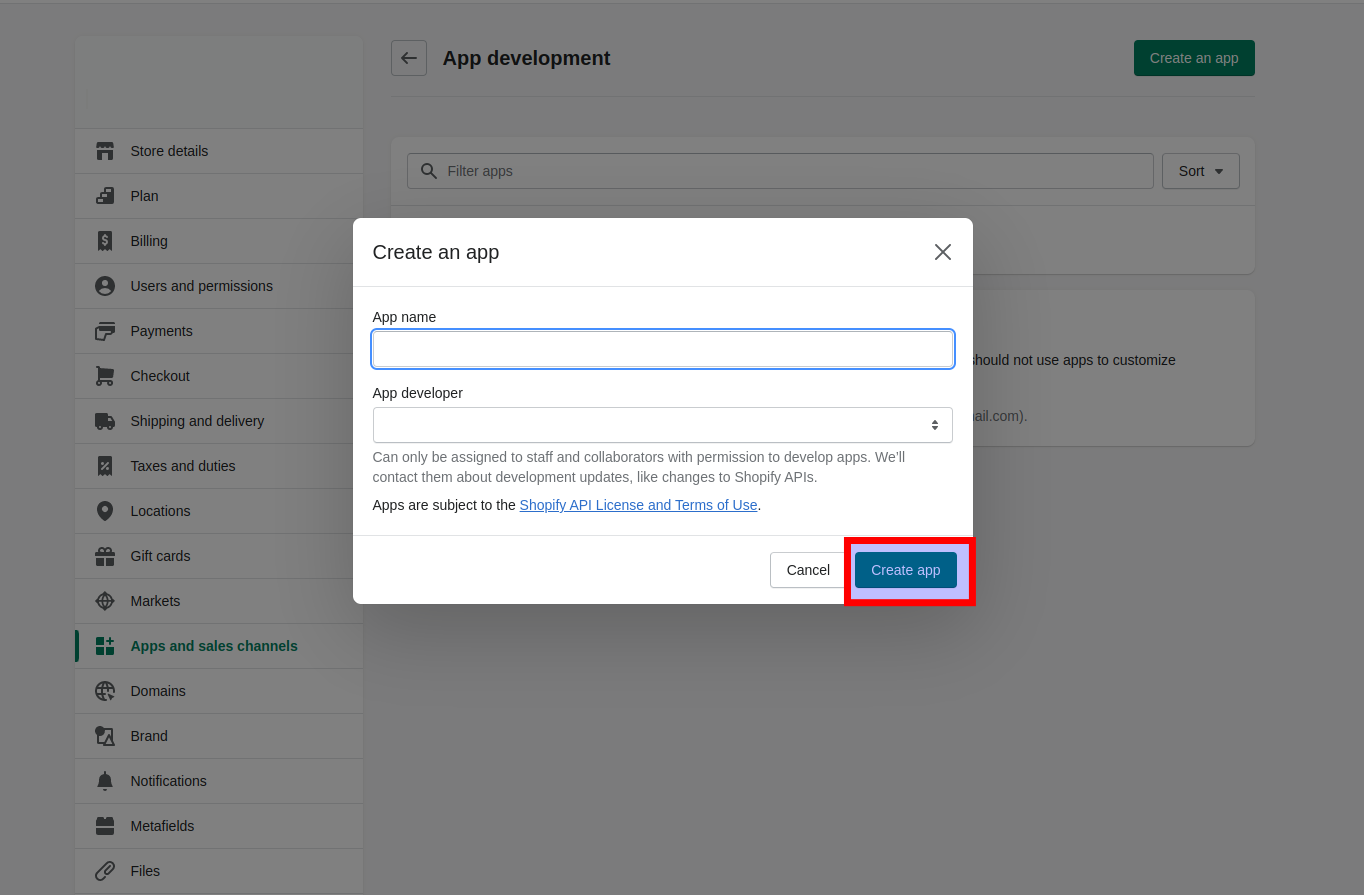The height and width of the screenshot is (895, 1364).
Task: Open Payments settings
Action: (x=219, y=331)
